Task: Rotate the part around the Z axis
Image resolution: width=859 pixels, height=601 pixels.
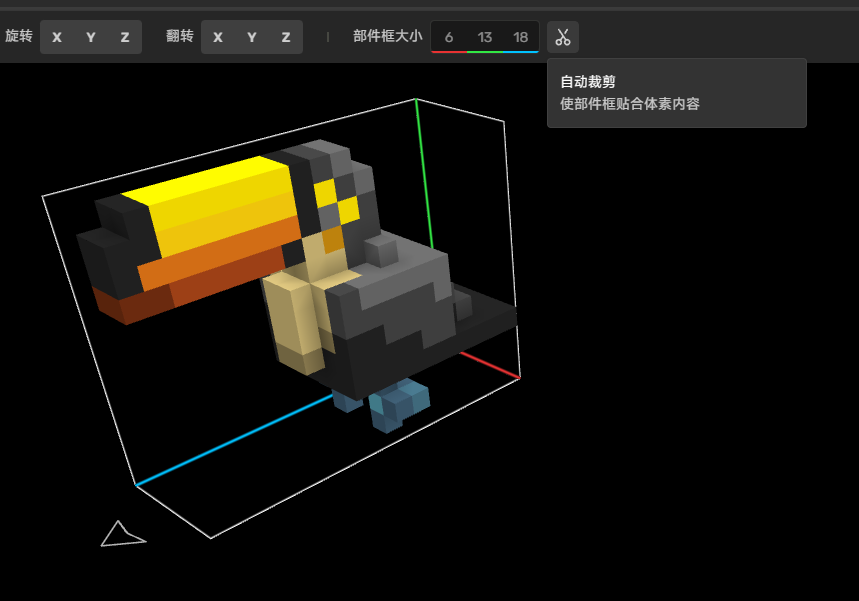Action: click(x=125, y=37)
